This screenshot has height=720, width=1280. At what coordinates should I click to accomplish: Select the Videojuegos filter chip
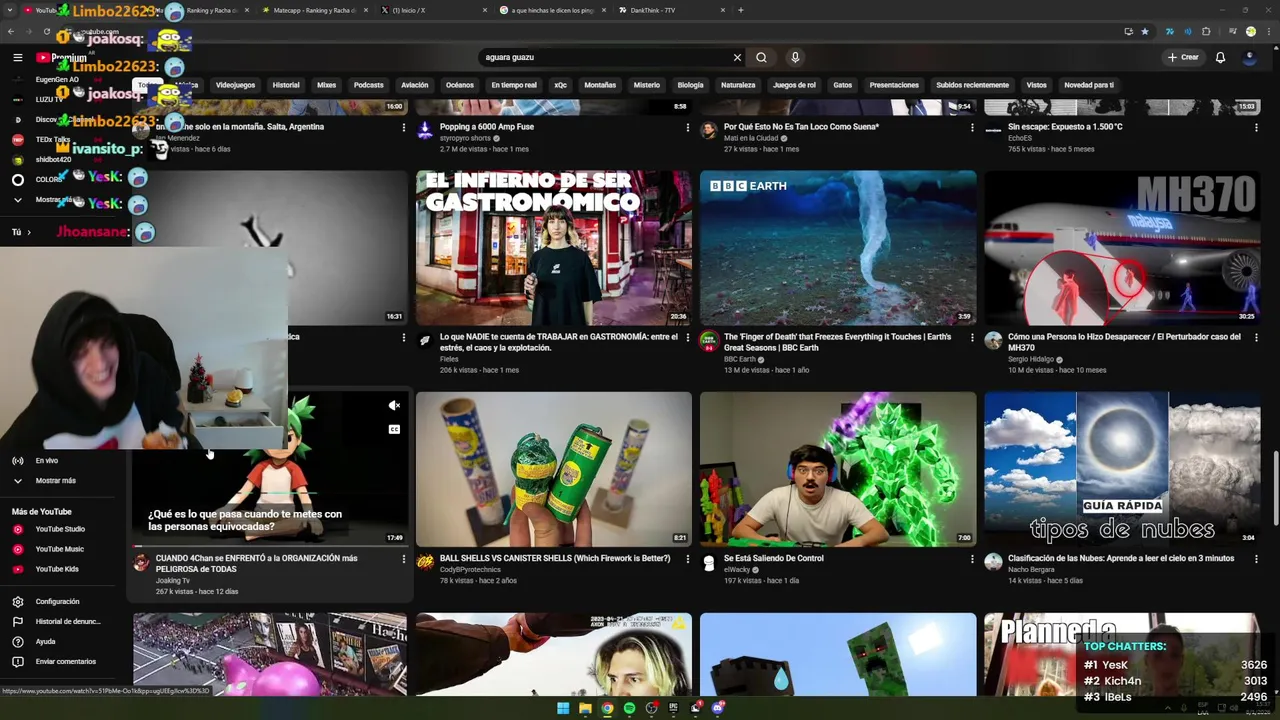235,85
